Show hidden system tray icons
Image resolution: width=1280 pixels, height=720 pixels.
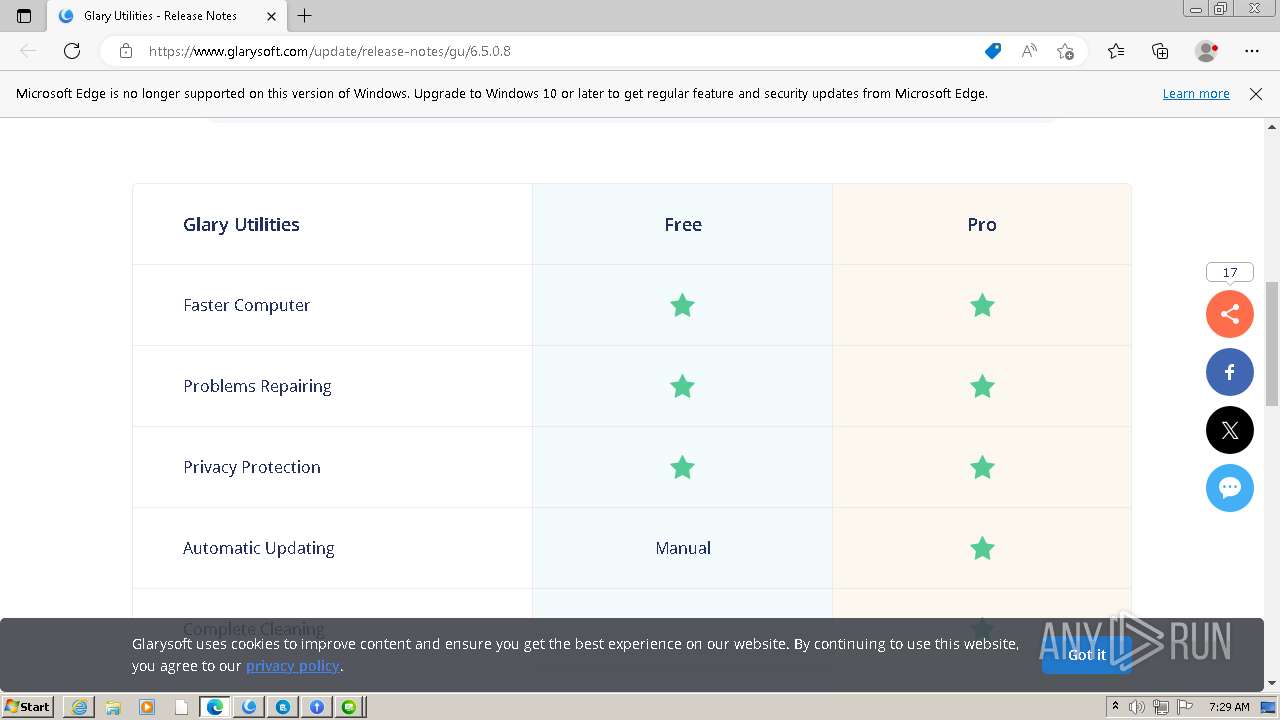(1115, 707)
